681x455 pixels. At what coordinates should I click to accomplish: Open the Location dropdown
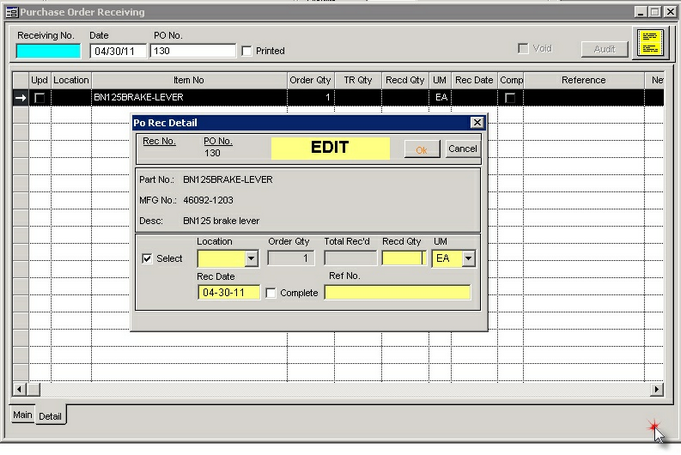(x=252, y=259)
